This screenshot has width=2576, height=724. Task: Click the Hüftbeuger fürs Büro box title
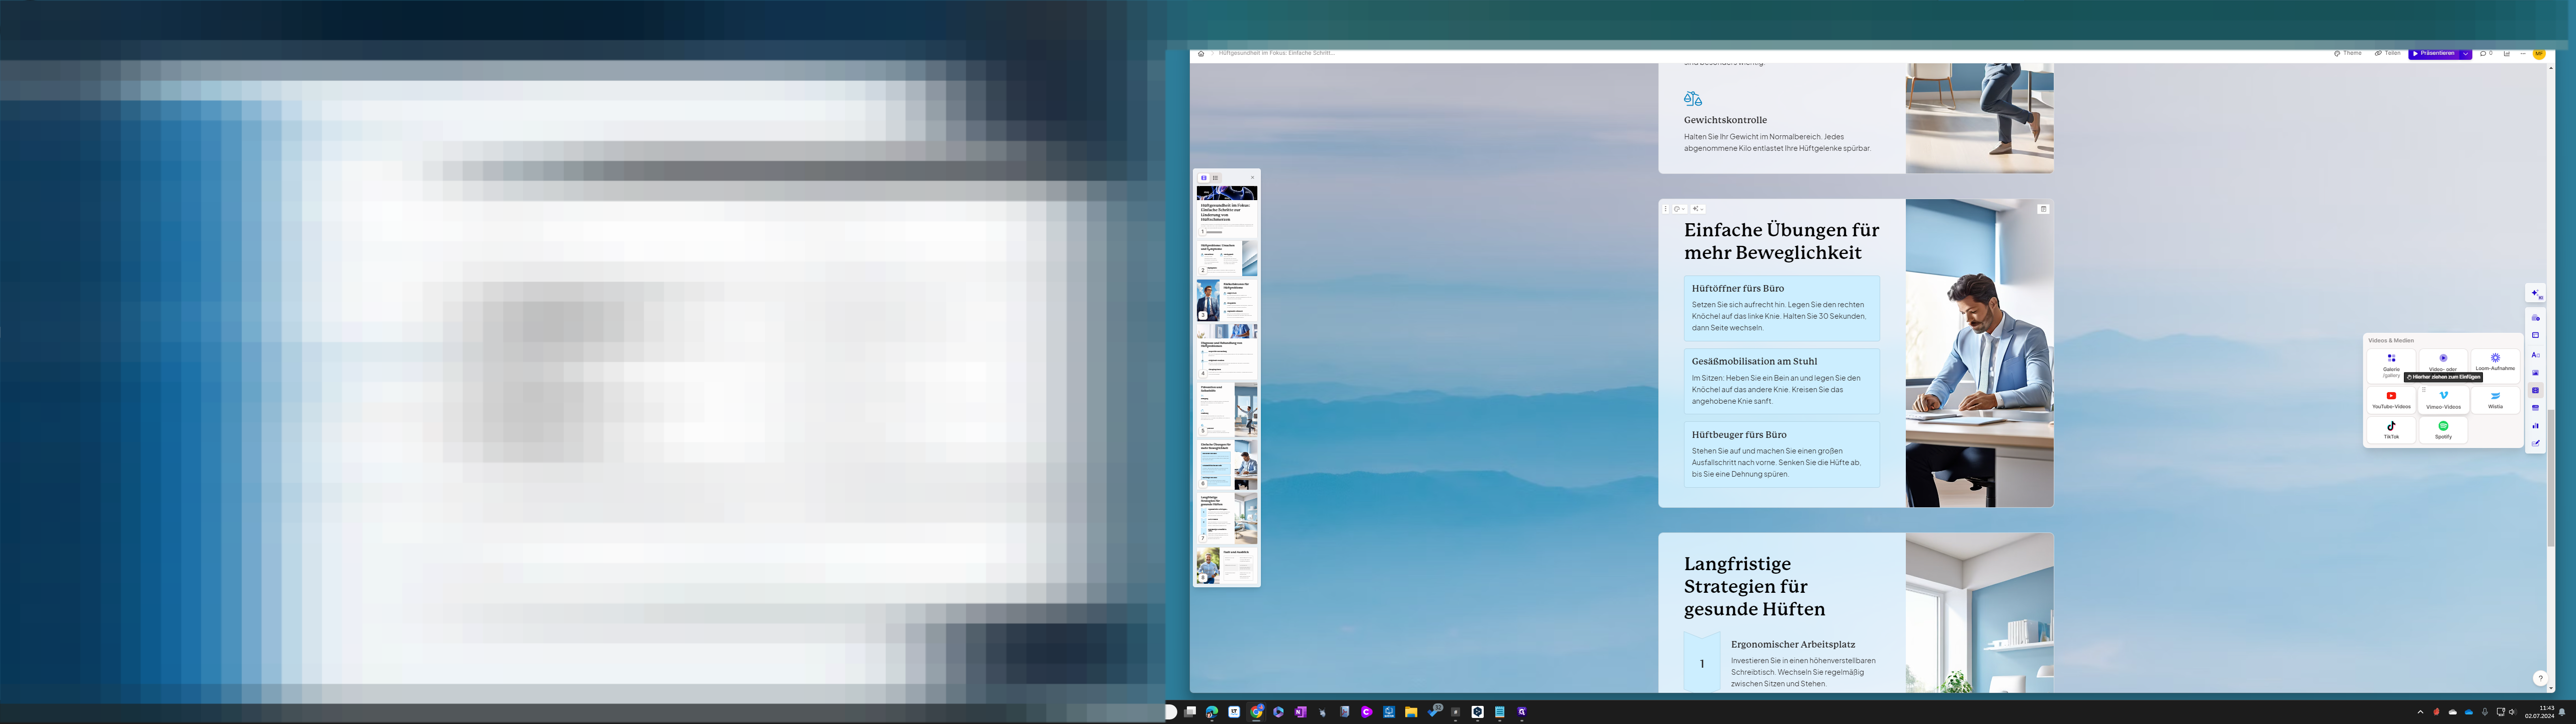click(1739, 435)
